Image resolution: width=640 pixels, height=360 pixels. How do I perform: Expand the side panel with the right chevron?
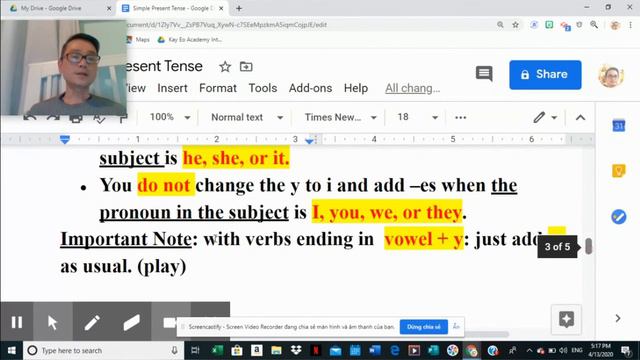pyautogui.click(x=618, y=318)
